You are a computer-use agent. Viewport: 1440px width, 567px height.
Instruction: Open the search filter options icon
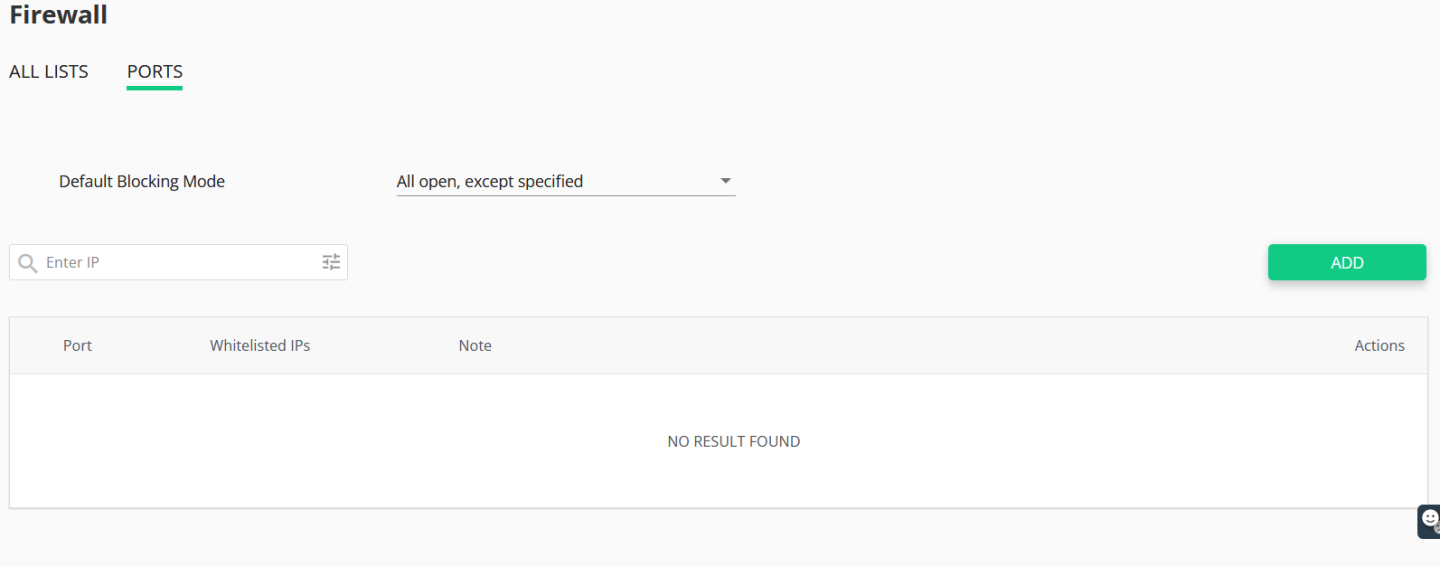[x=331, y=262]
